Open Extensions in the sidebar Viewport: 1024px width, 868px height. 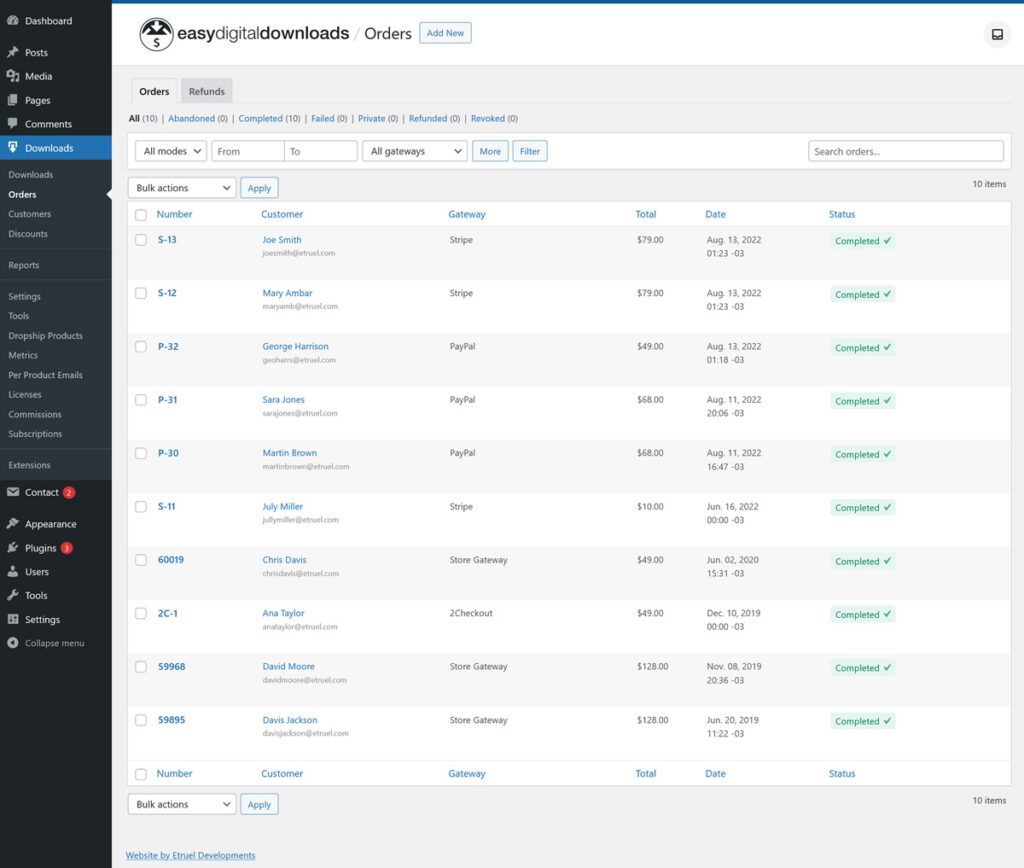[x=29, y=465]
